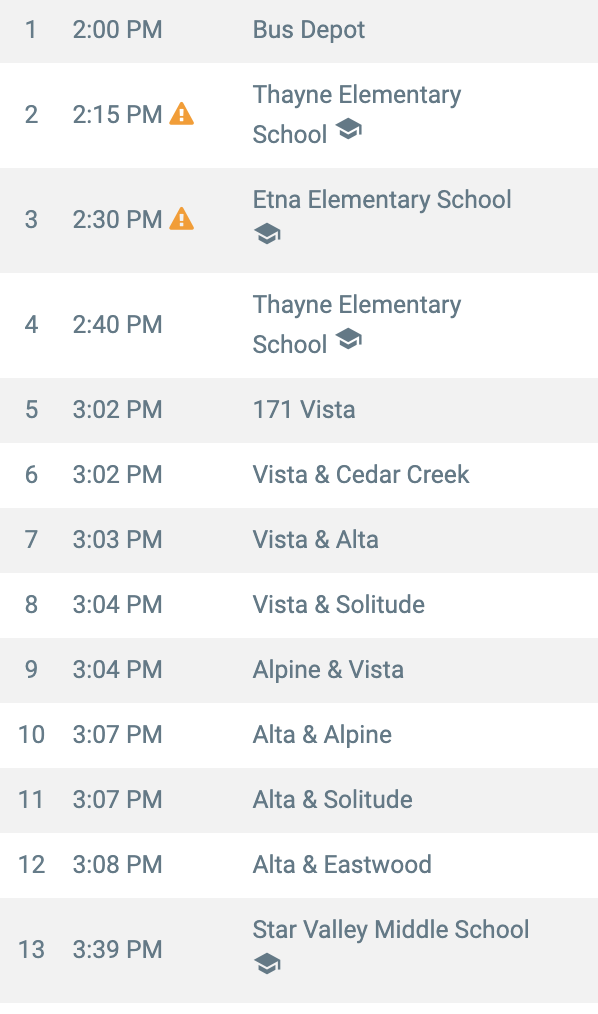Click the Etna Elementary School stop name

[382, 199]
